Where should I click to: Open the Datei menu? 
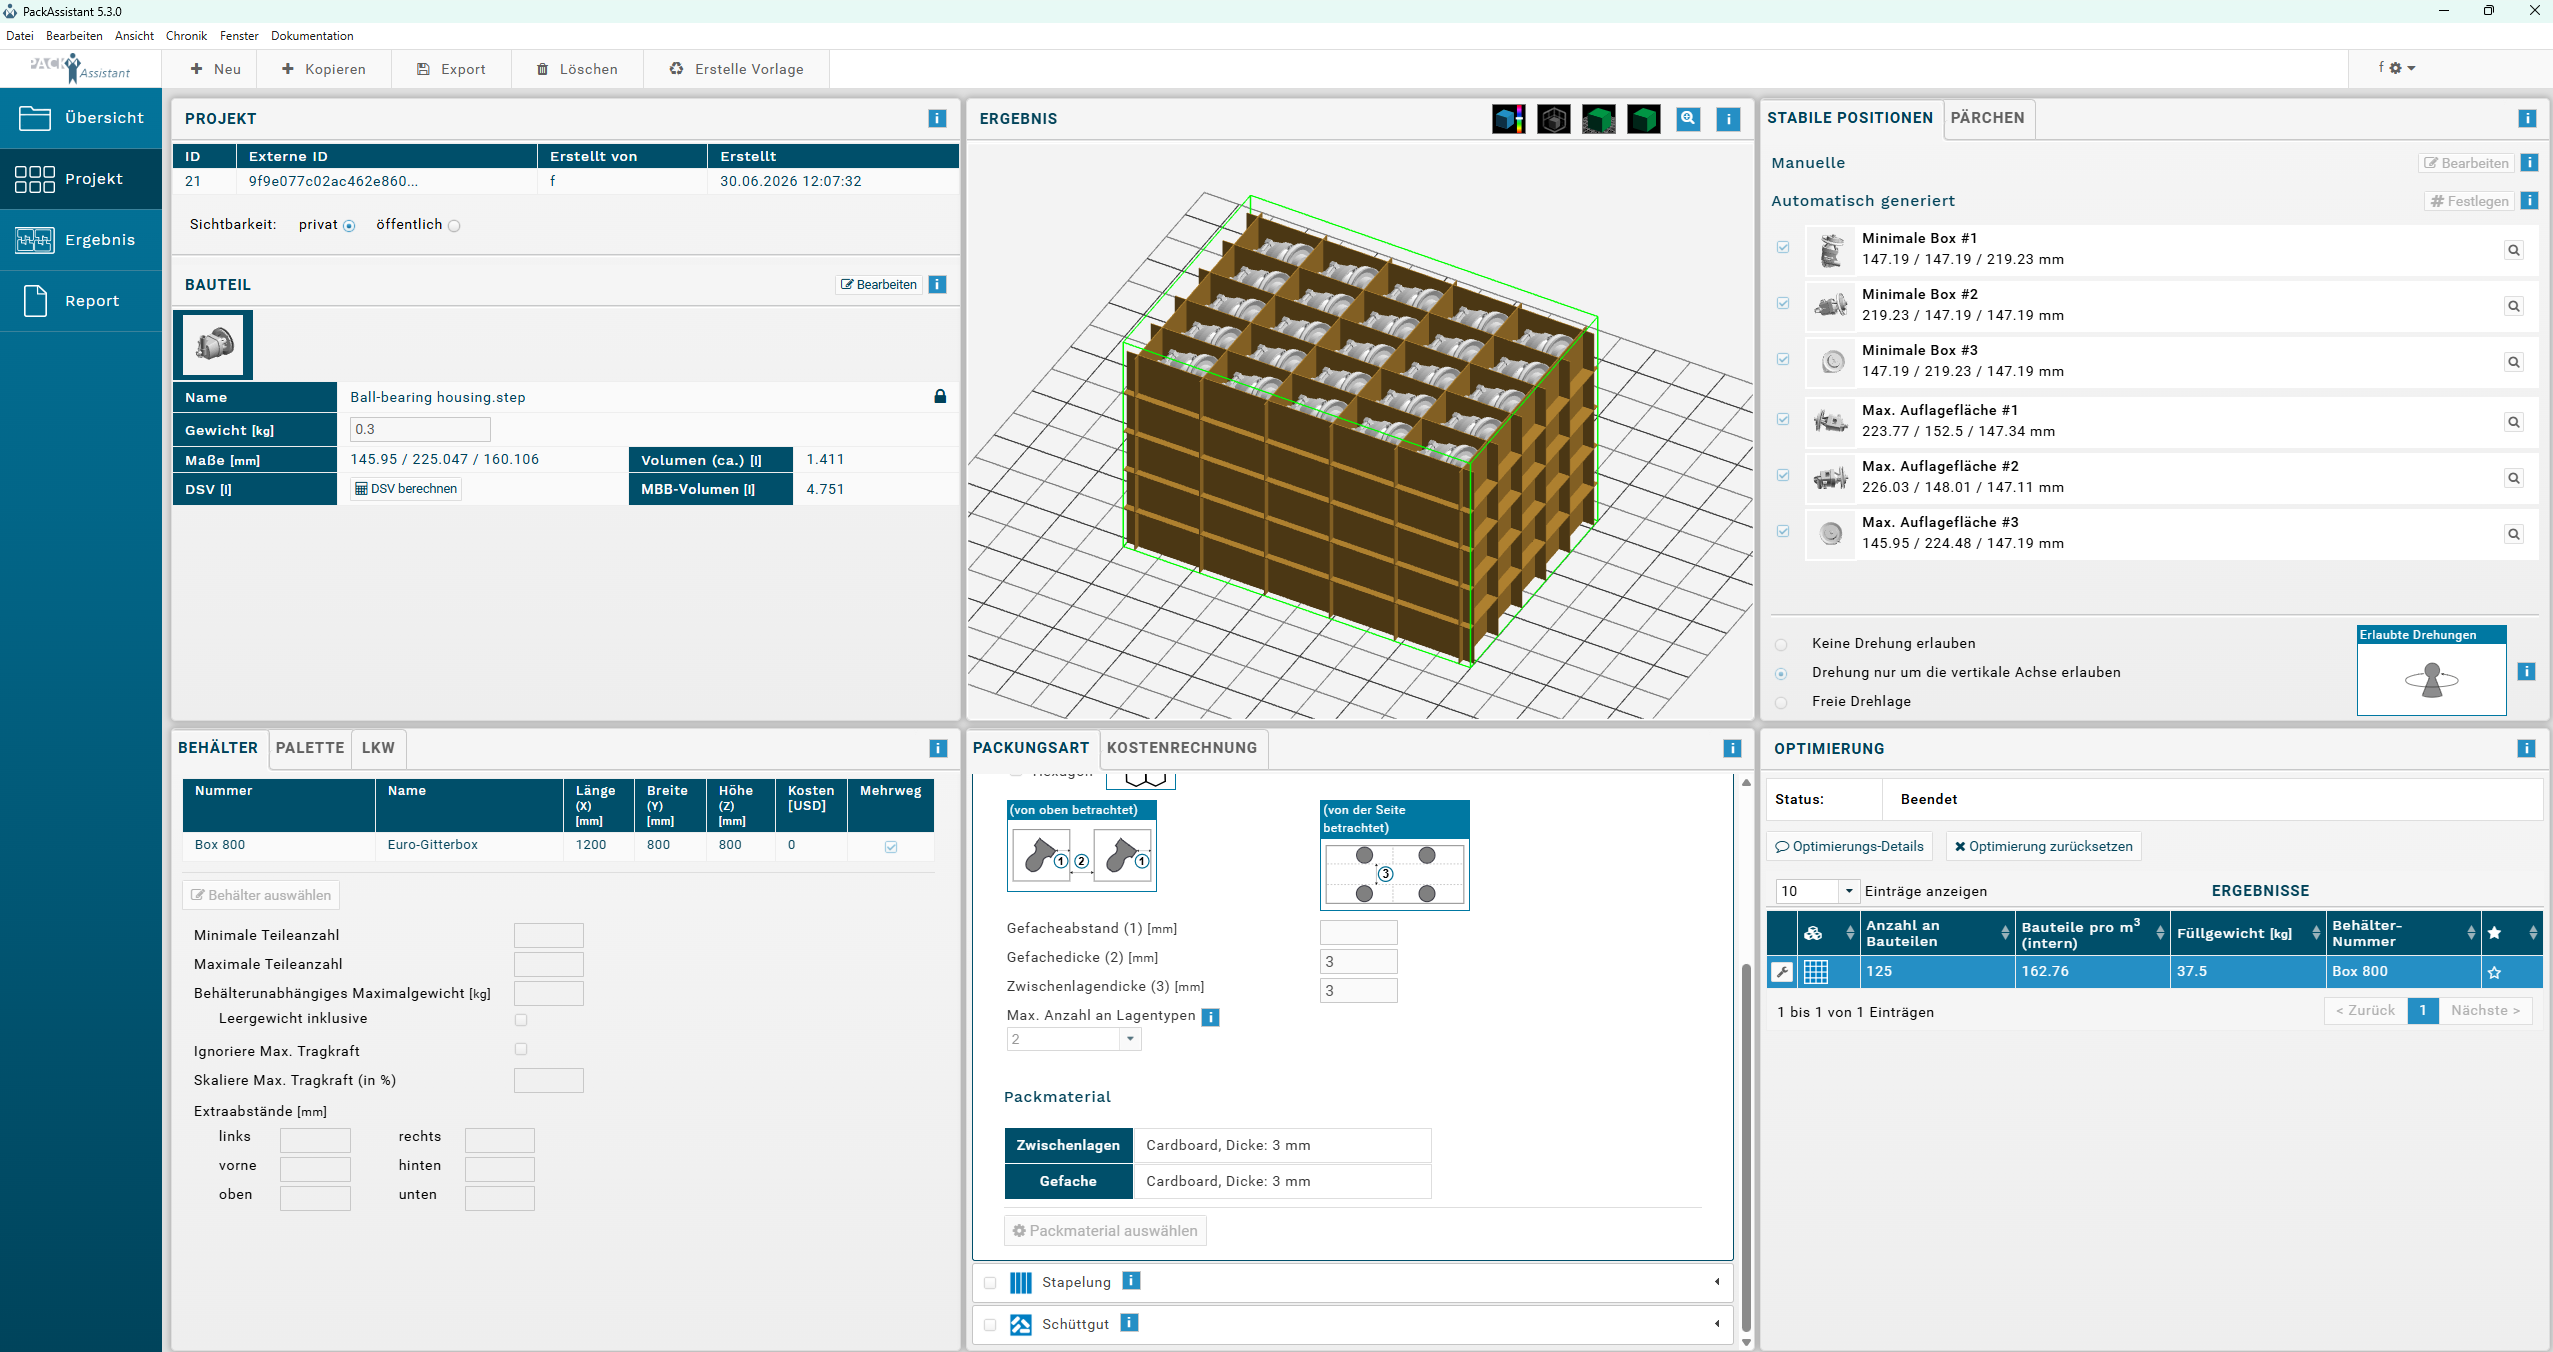click(x=20, y=36)
